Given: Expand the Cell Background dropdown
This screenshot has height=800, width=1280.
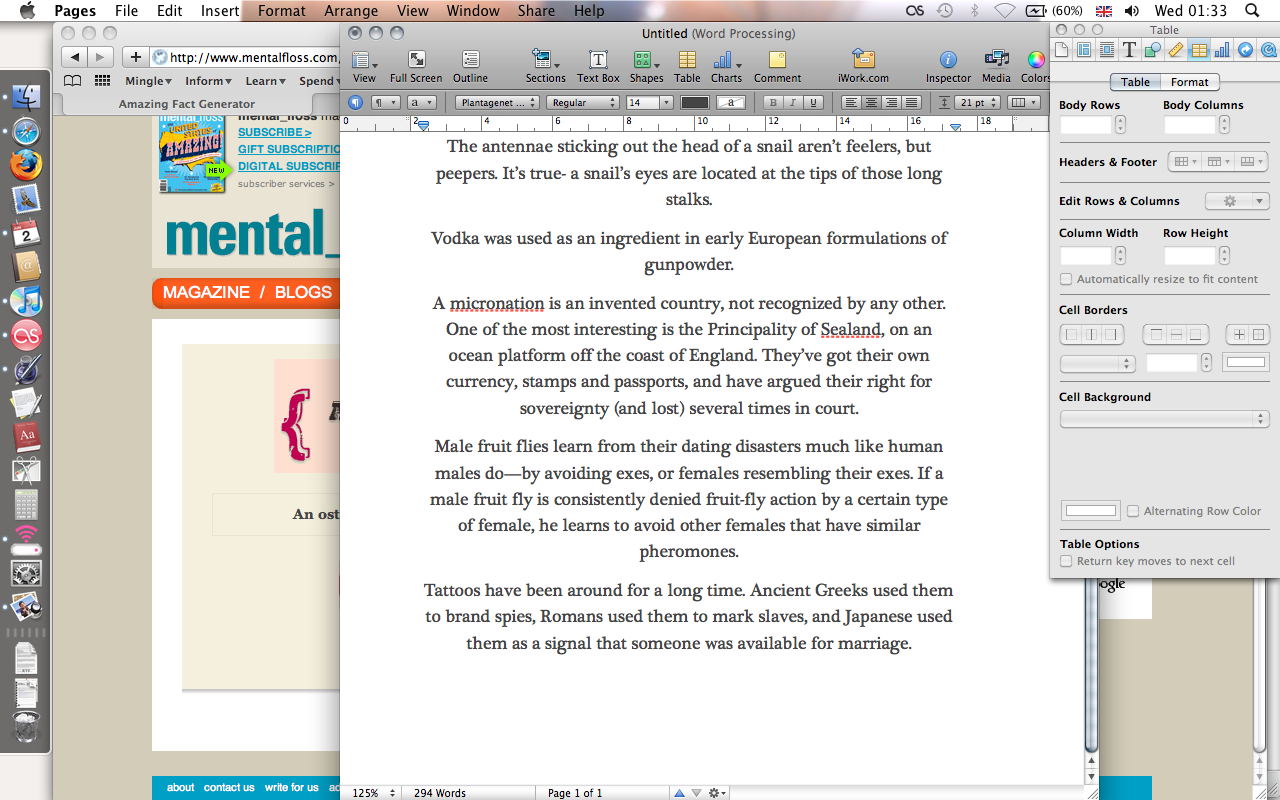Looking at the screenshot, I should pyautogui.click(x=1164, y=419).
